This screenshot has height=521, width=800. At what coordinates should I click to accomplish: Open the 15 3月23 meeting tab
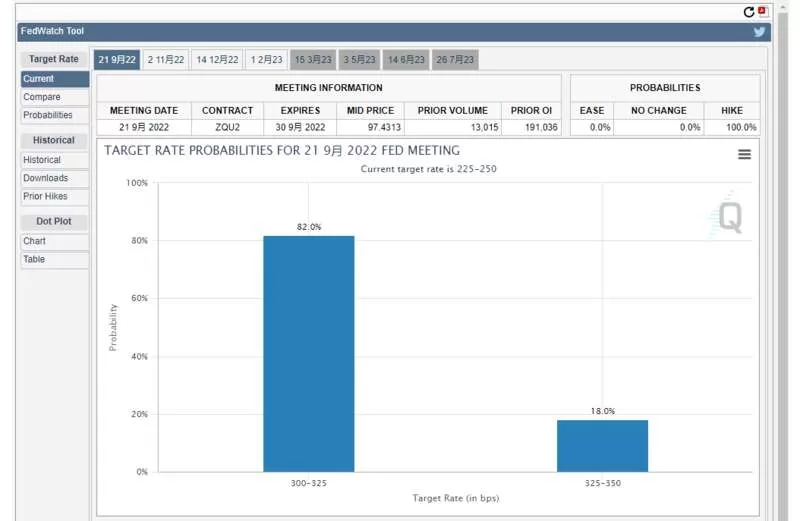[x=313, y=60]
